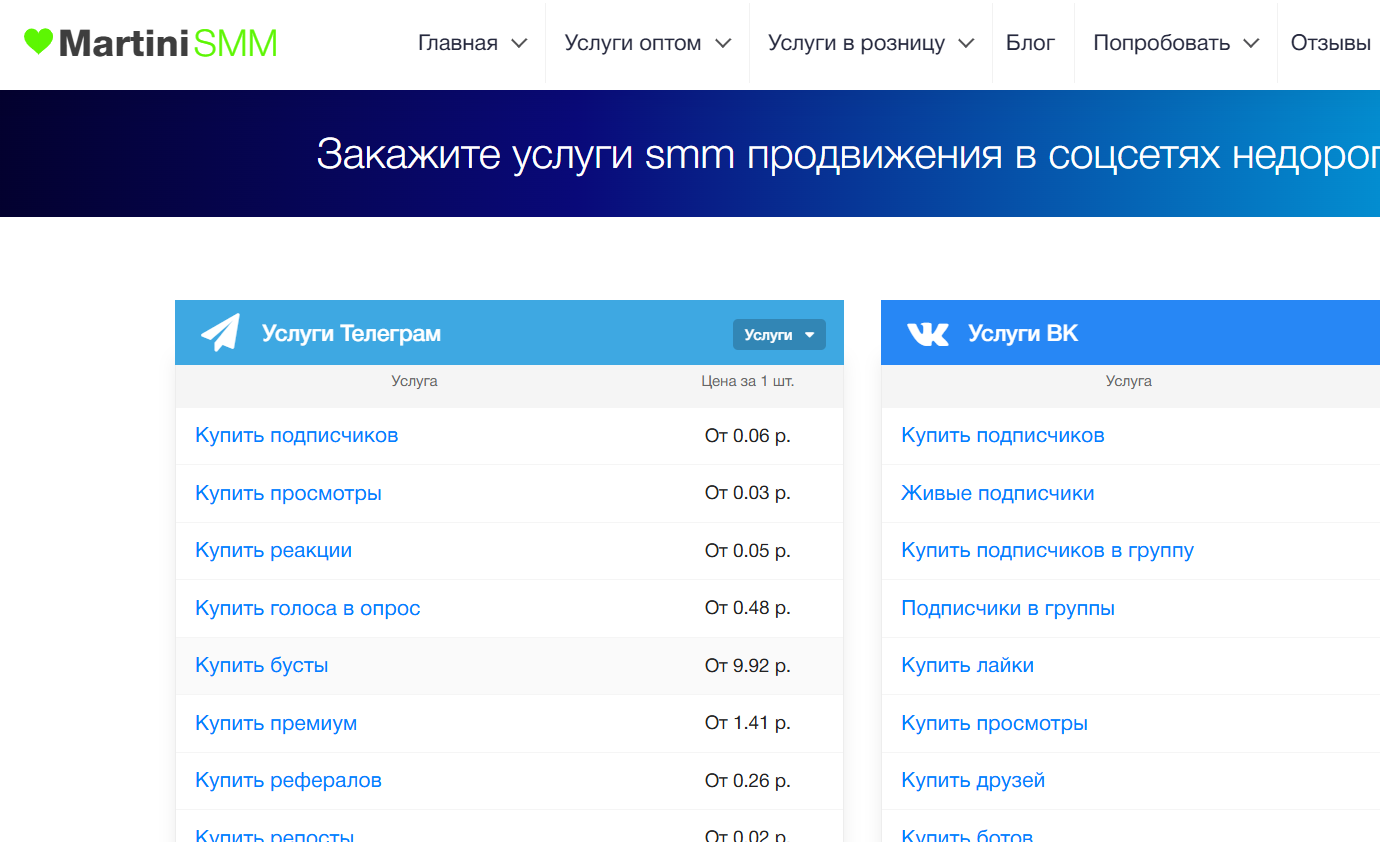Click the price От 0.05 р.
Screen dimensions: 1380x842
pos(748,550)
